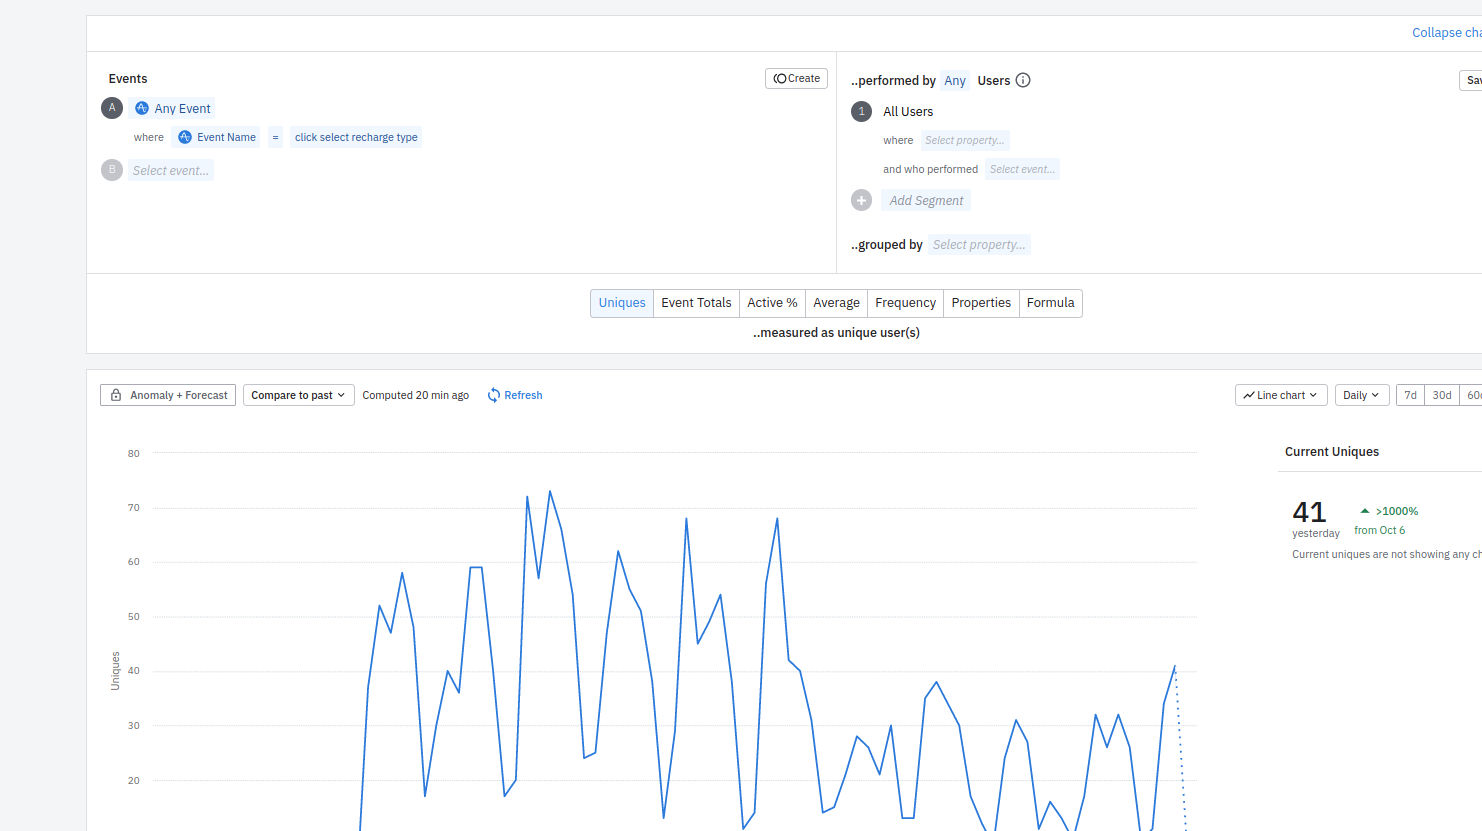
Task: Switch to the Active % tab
Action: [772, 303]
